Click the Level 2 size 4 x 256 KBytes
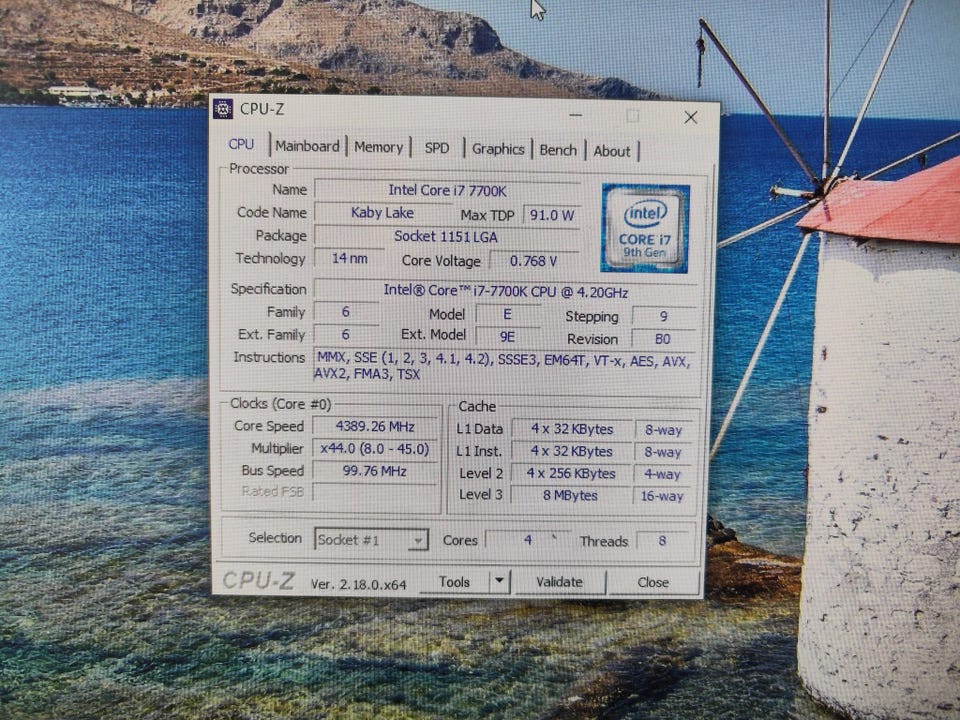Image resolution: width=960 pixels, height=720 pixels. pyautogui.click(x=571, y=474)
